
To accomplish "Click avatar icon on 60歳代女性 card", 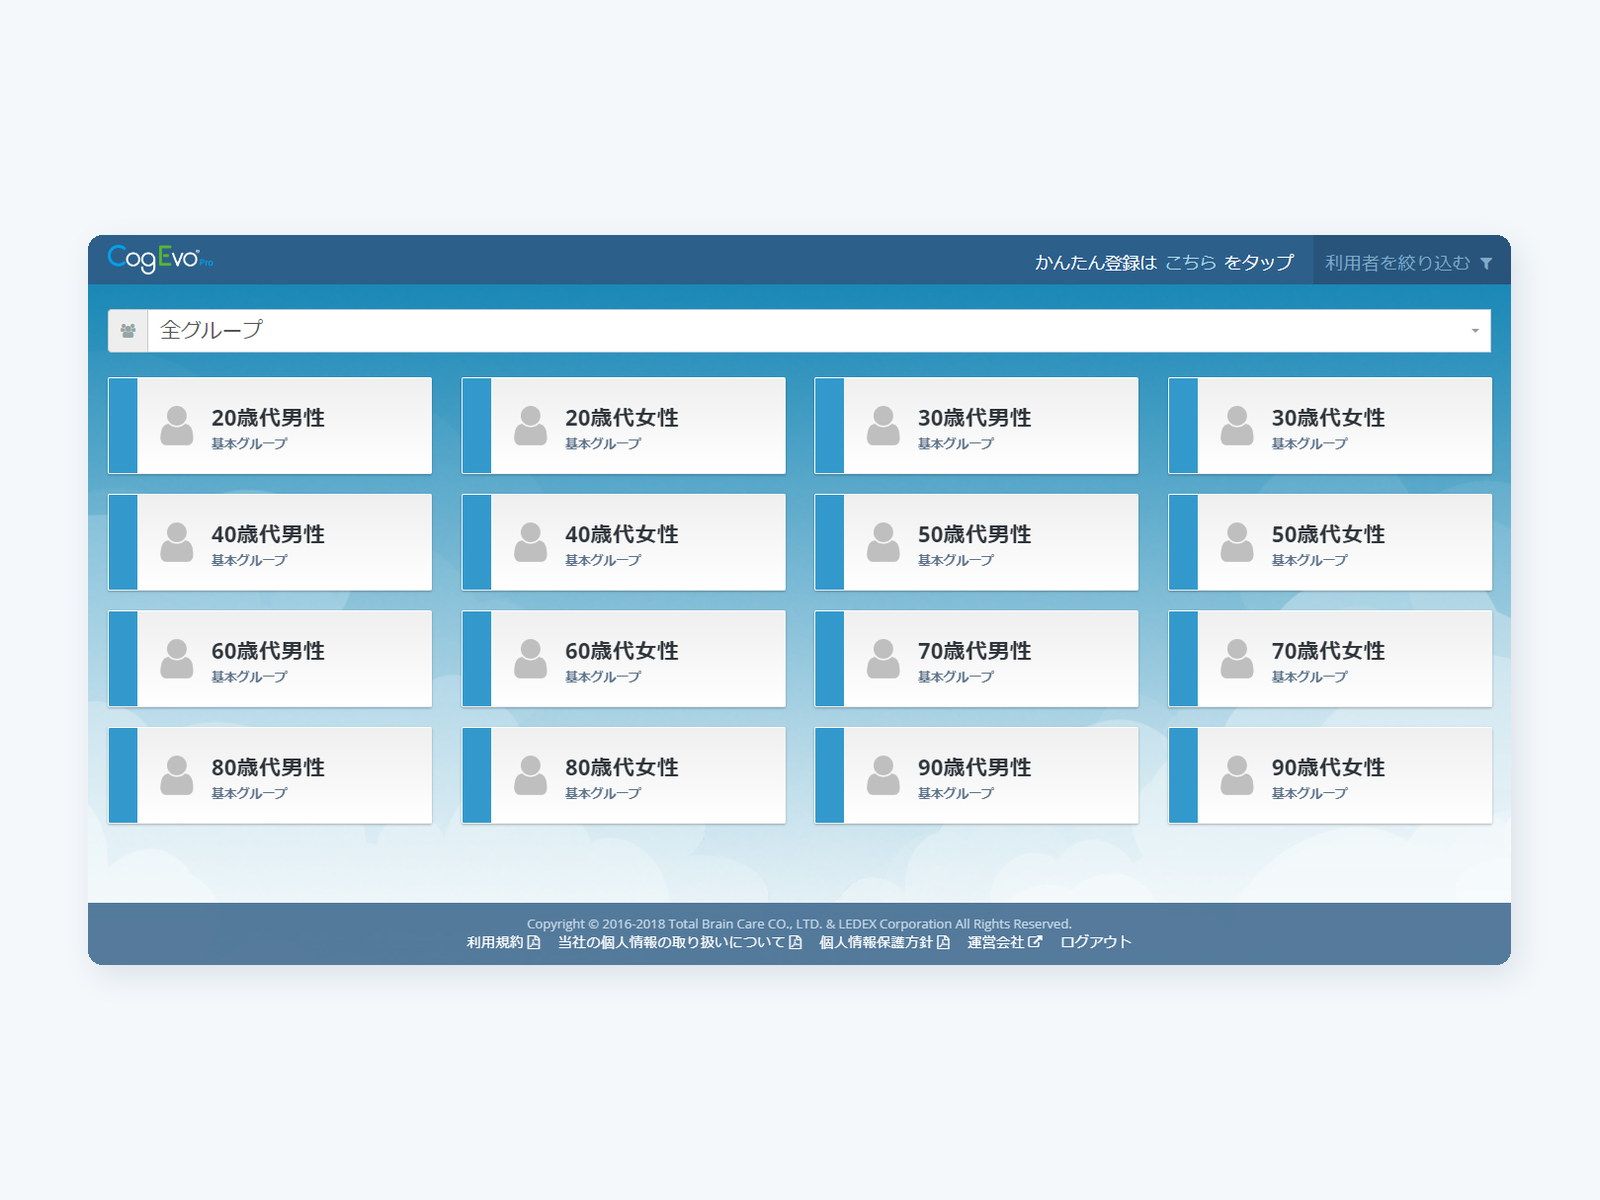I will click(530, 659).
